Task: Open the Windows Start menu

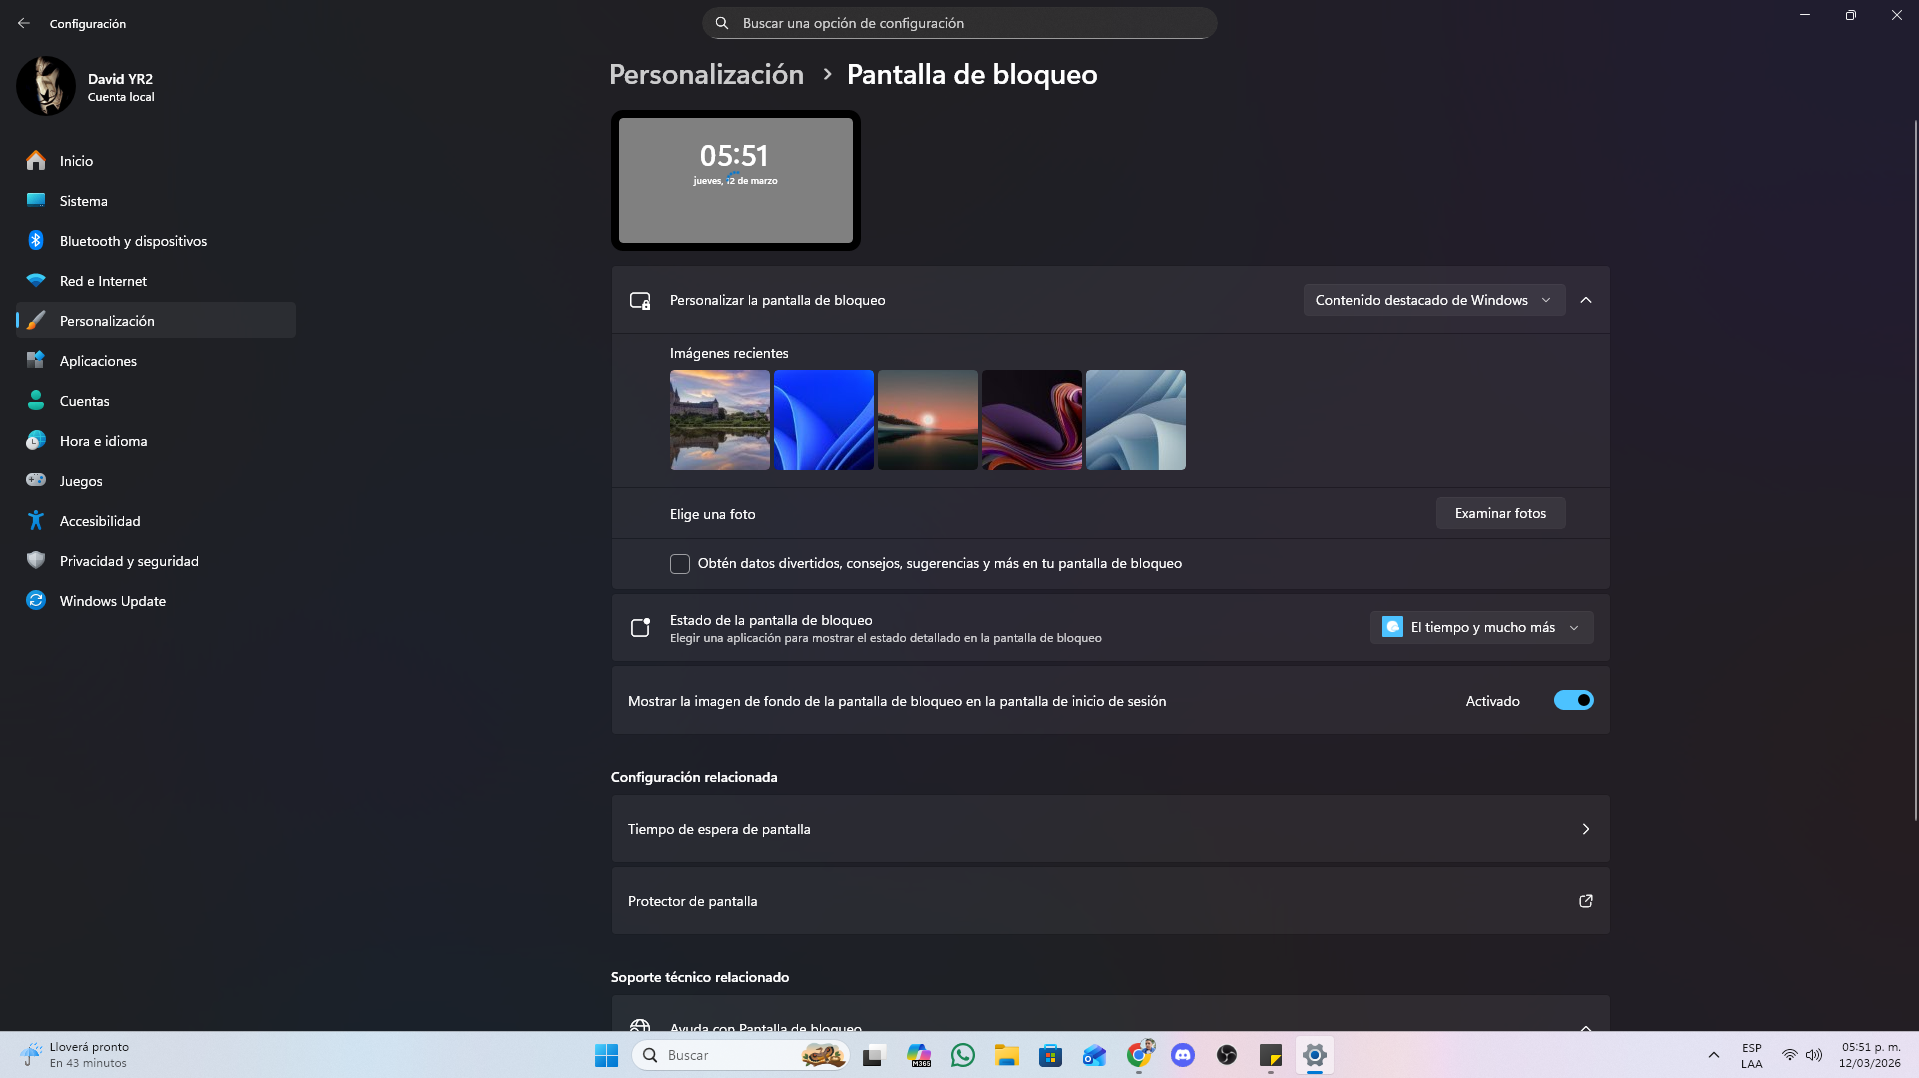Action: point(606,1055)
